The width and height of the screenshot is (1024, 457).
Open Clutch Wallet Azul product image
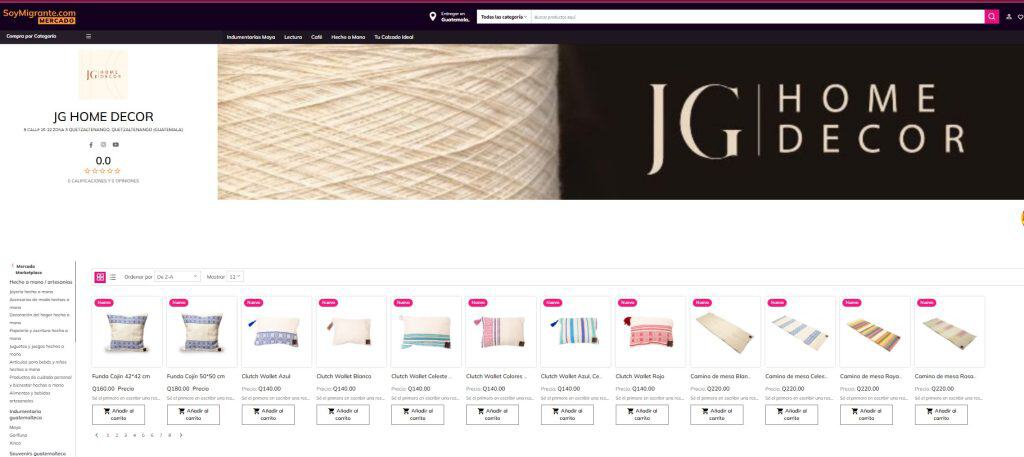[276, 332]
